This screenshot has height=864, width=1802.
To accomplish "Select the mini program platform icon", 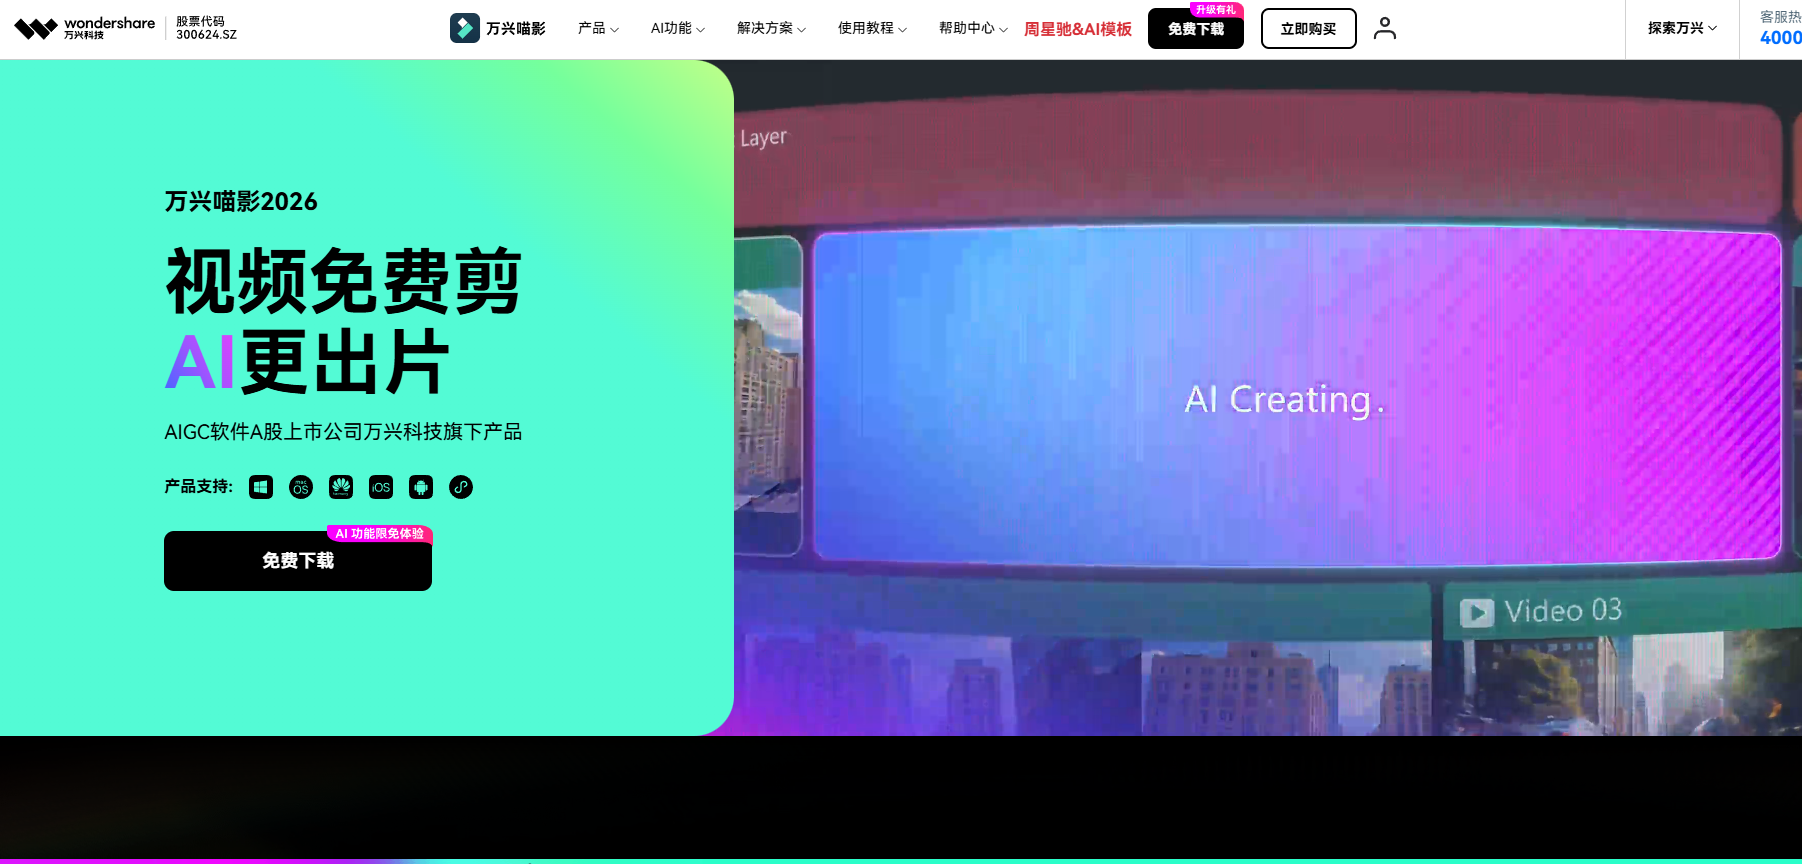I will pyautogui.click(x=461, y=487).
